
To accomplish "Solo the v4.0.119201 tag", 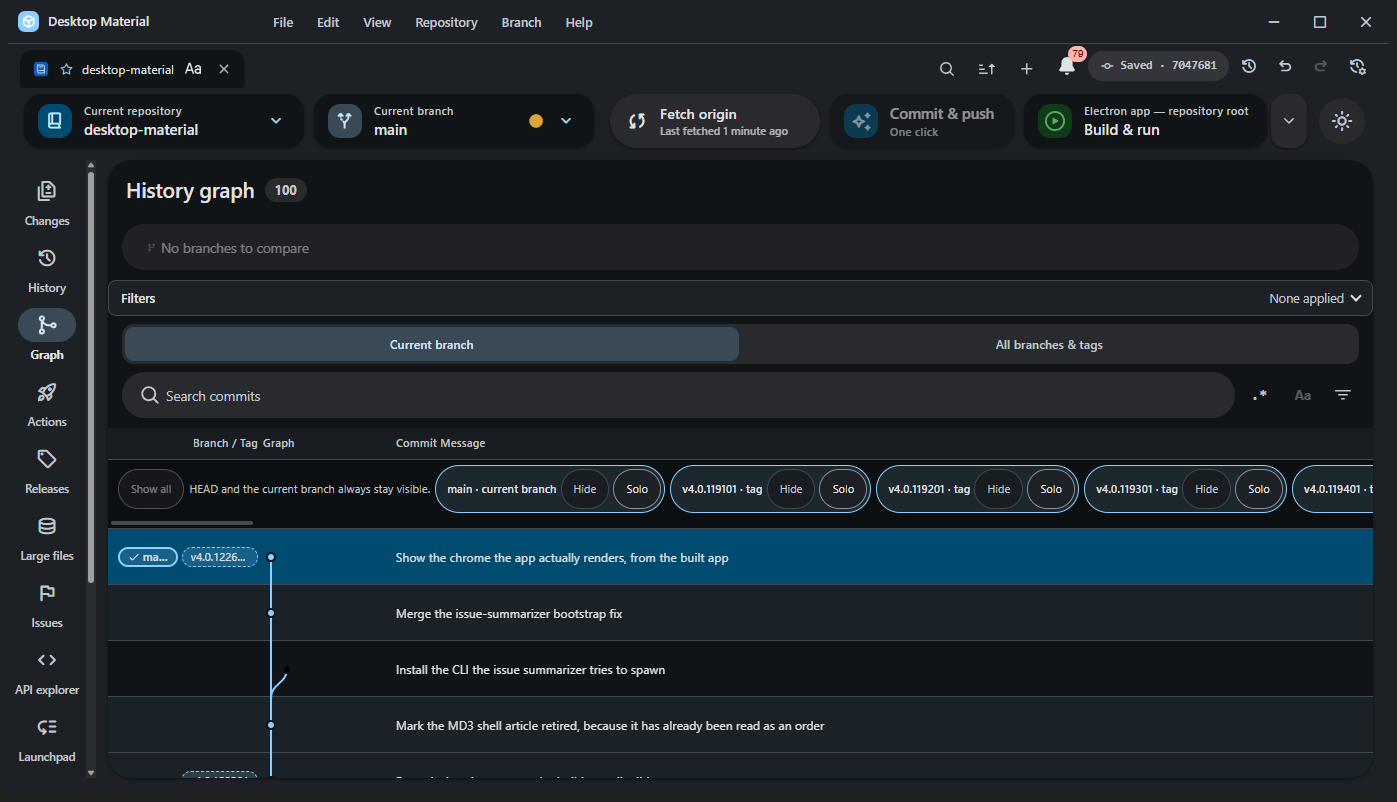I will pyautogui.click(x=1051, y=489).
